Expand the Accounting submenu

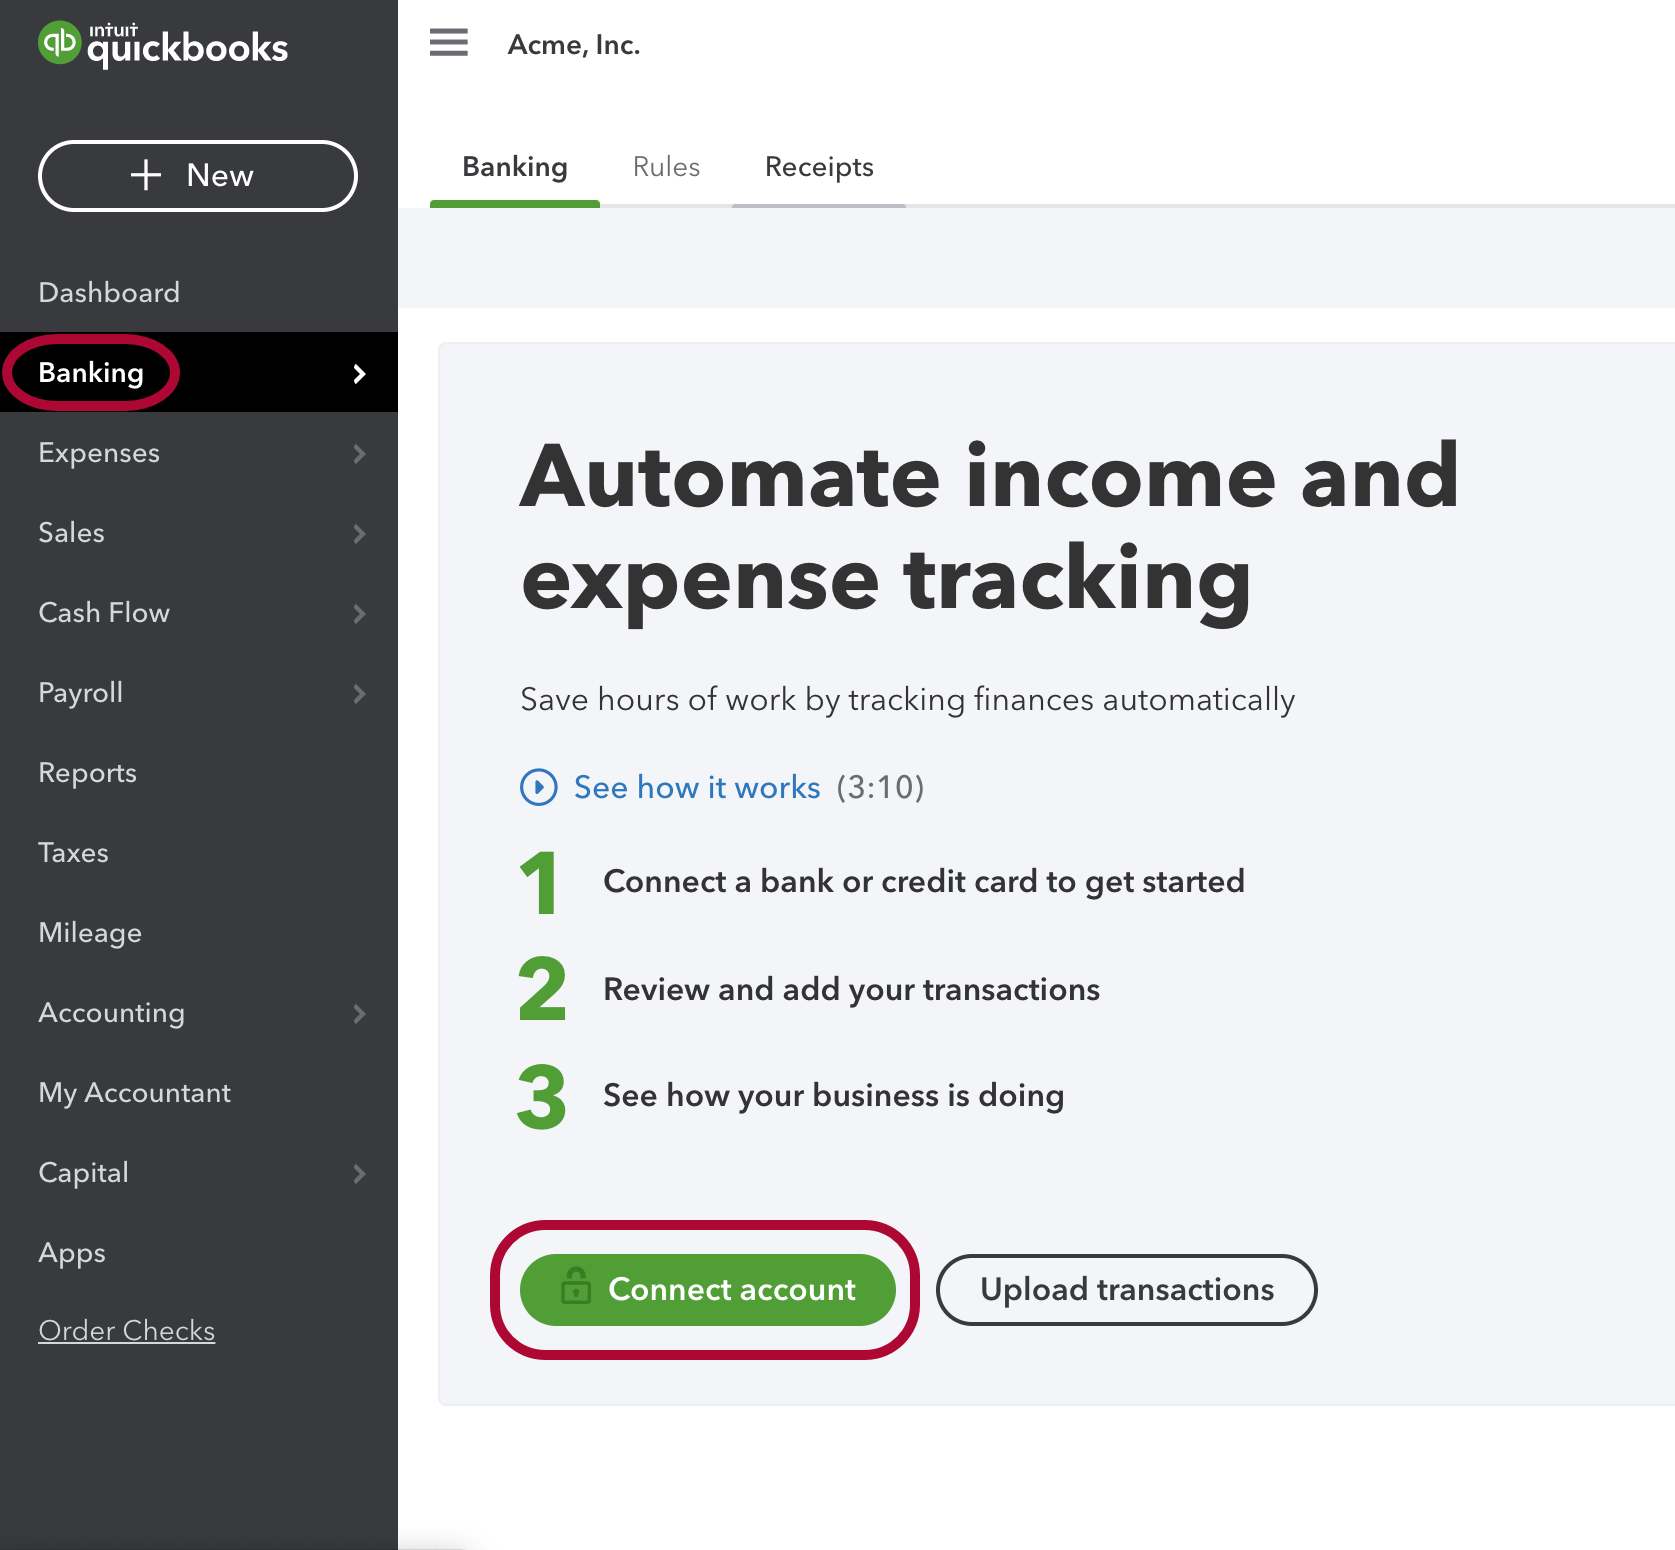coord(358,1013)
